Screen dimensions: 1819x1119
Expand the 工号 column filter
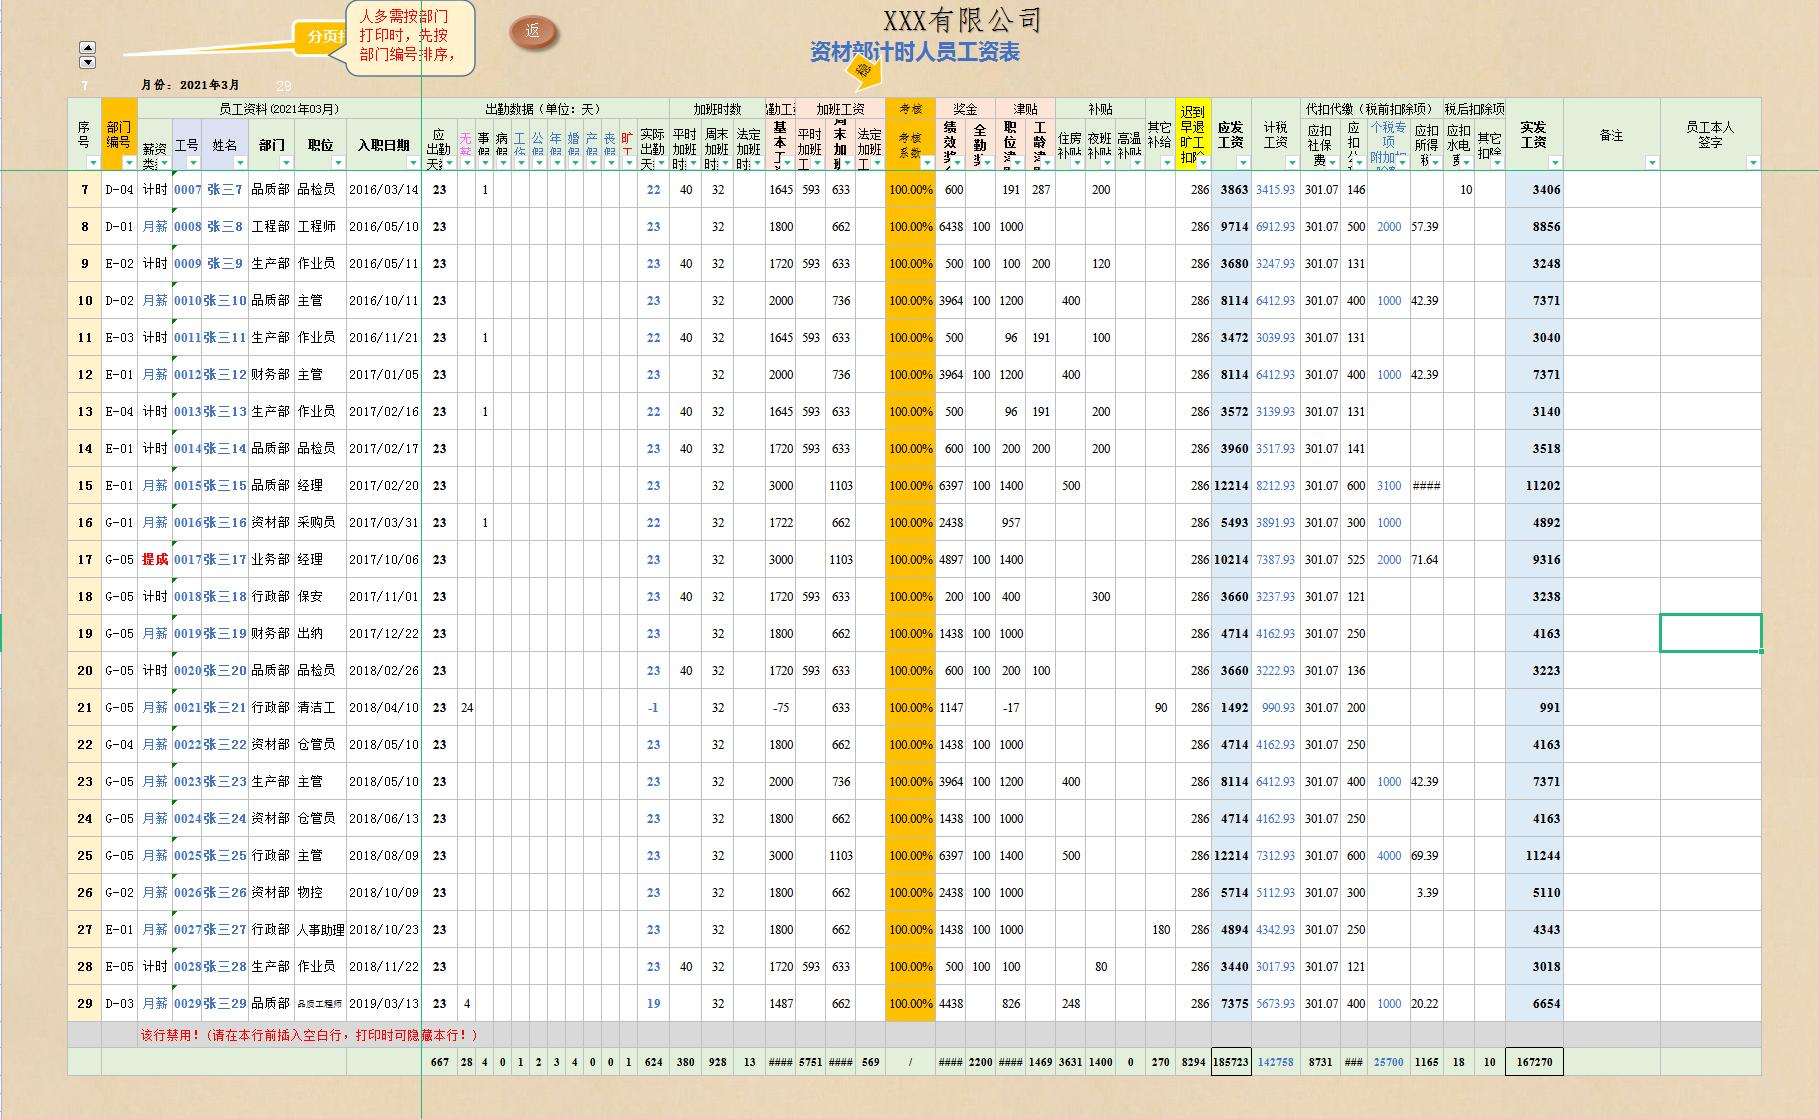[193, 163]
